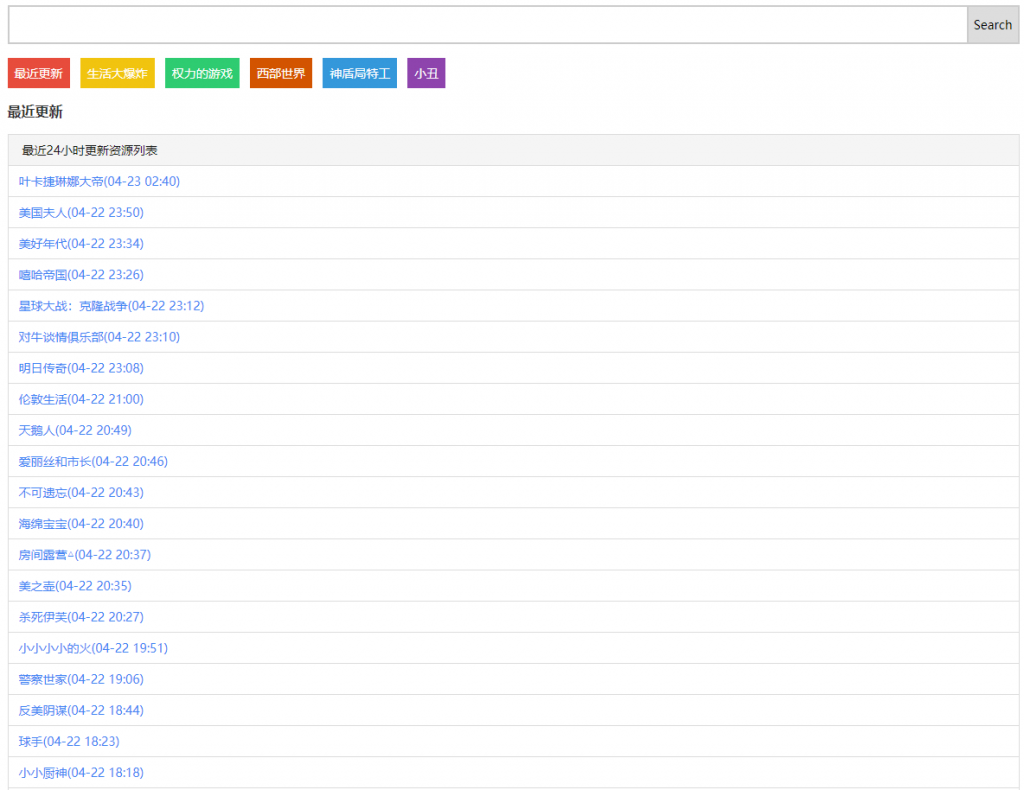Select the red 最近更新 tag
The height and width of the screenshot is (790, 1024).
point(38,73)
